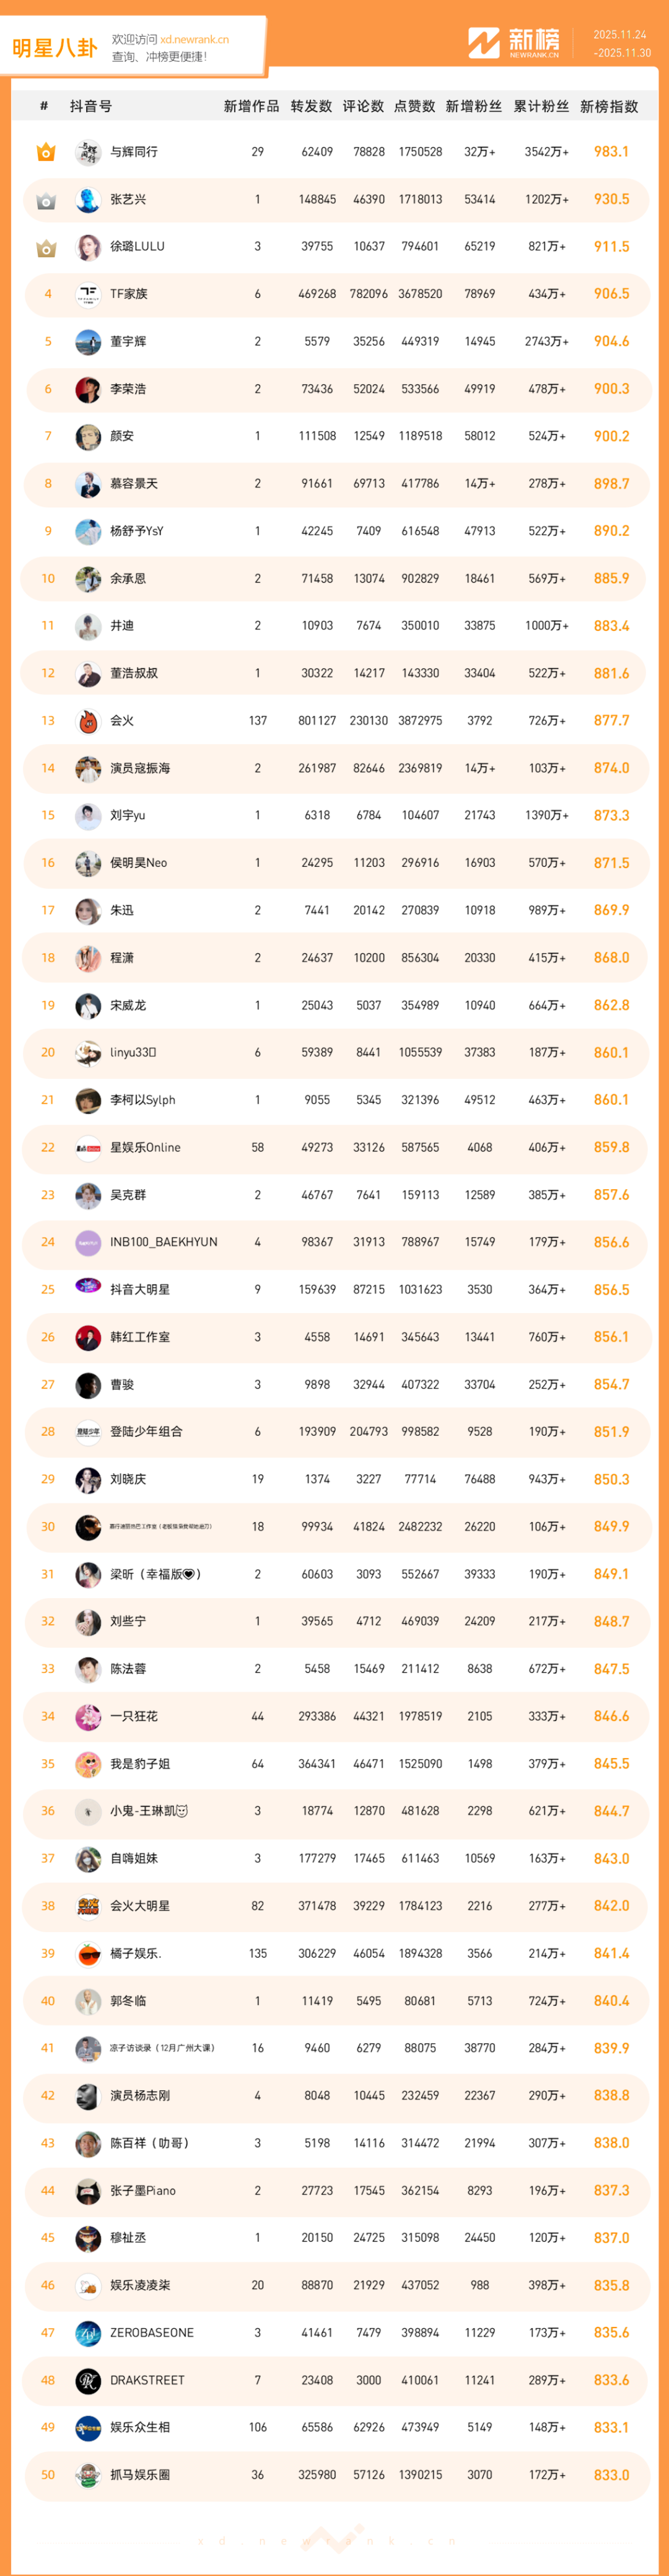
Task: Open the 董宇辉 account name
Action: pos(128,342)
